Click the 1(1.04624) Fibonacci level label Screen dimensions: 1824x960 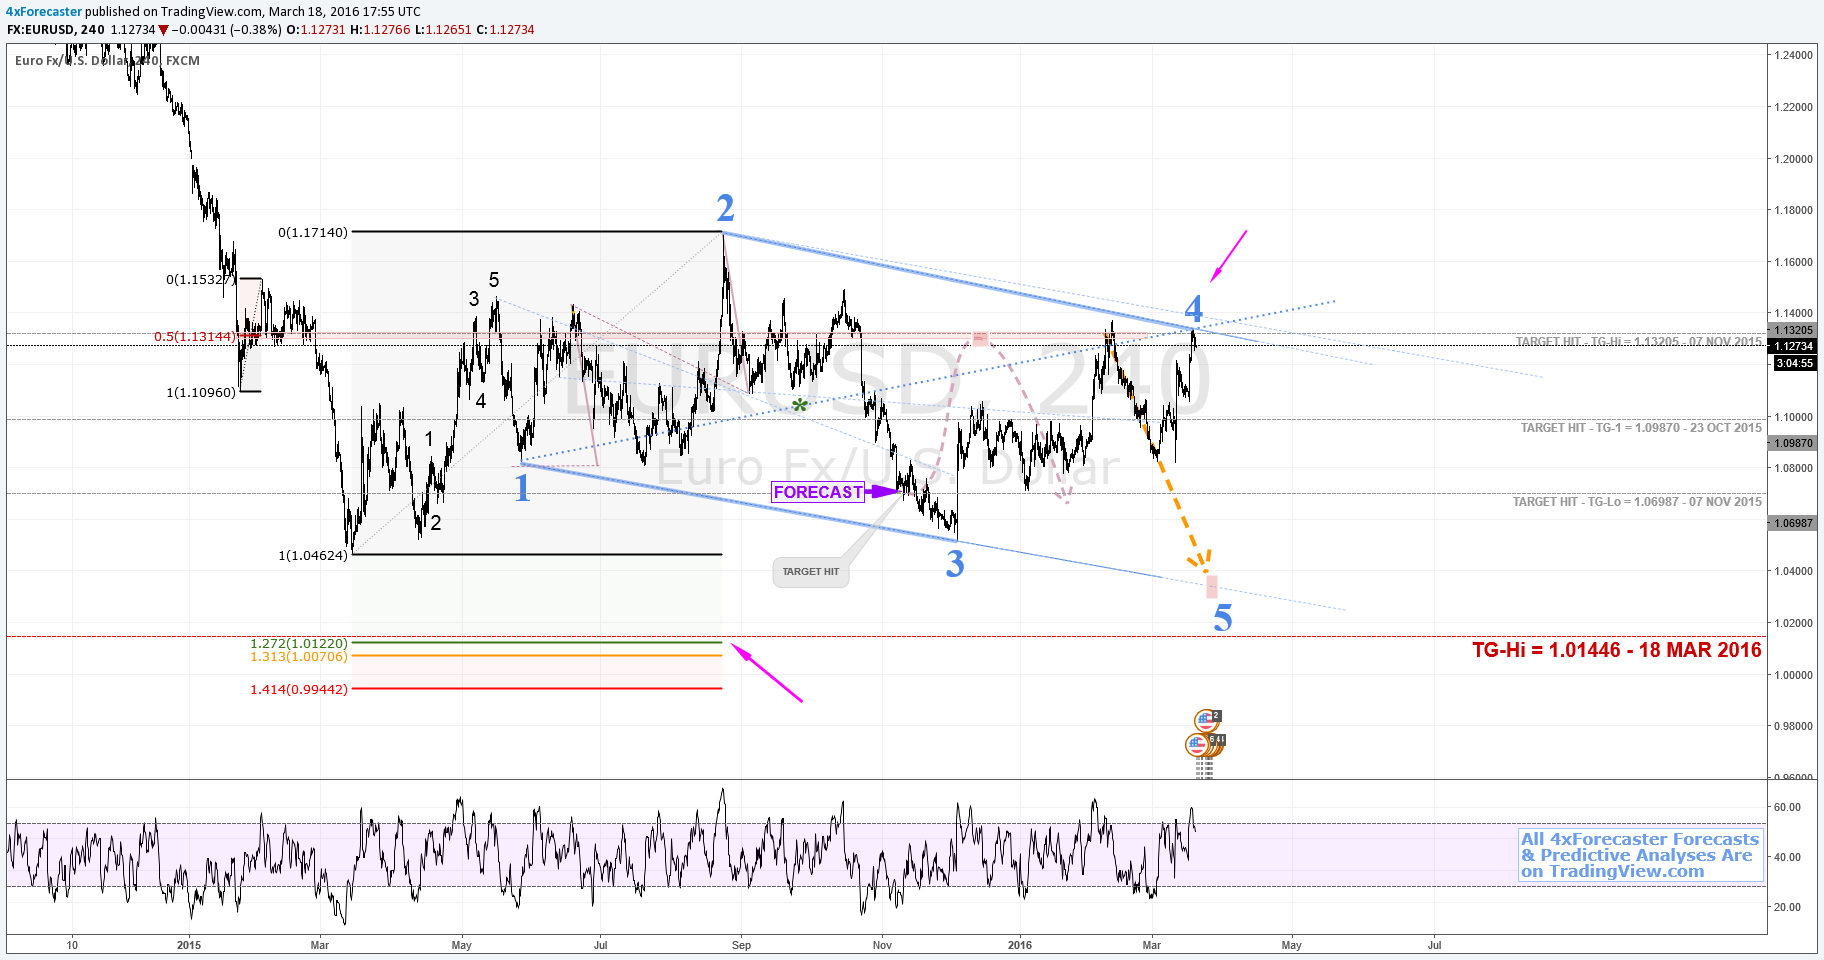(x=313, y=555)
